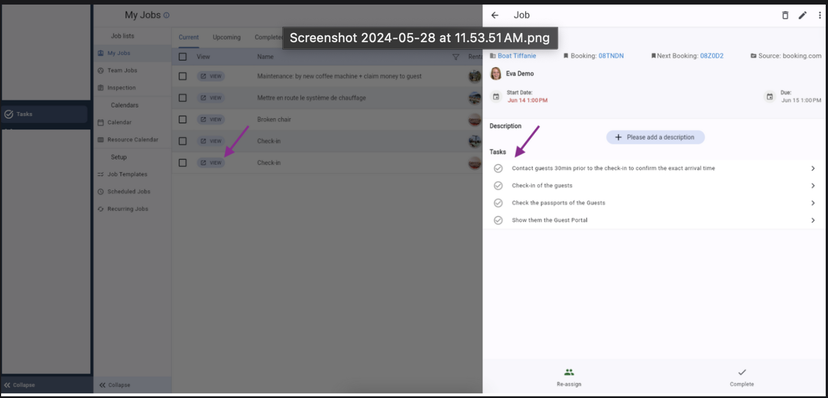Open the three-dot more options menu
Image resolution: width=828 pixels, height=398 pixels.
[820, 15]
